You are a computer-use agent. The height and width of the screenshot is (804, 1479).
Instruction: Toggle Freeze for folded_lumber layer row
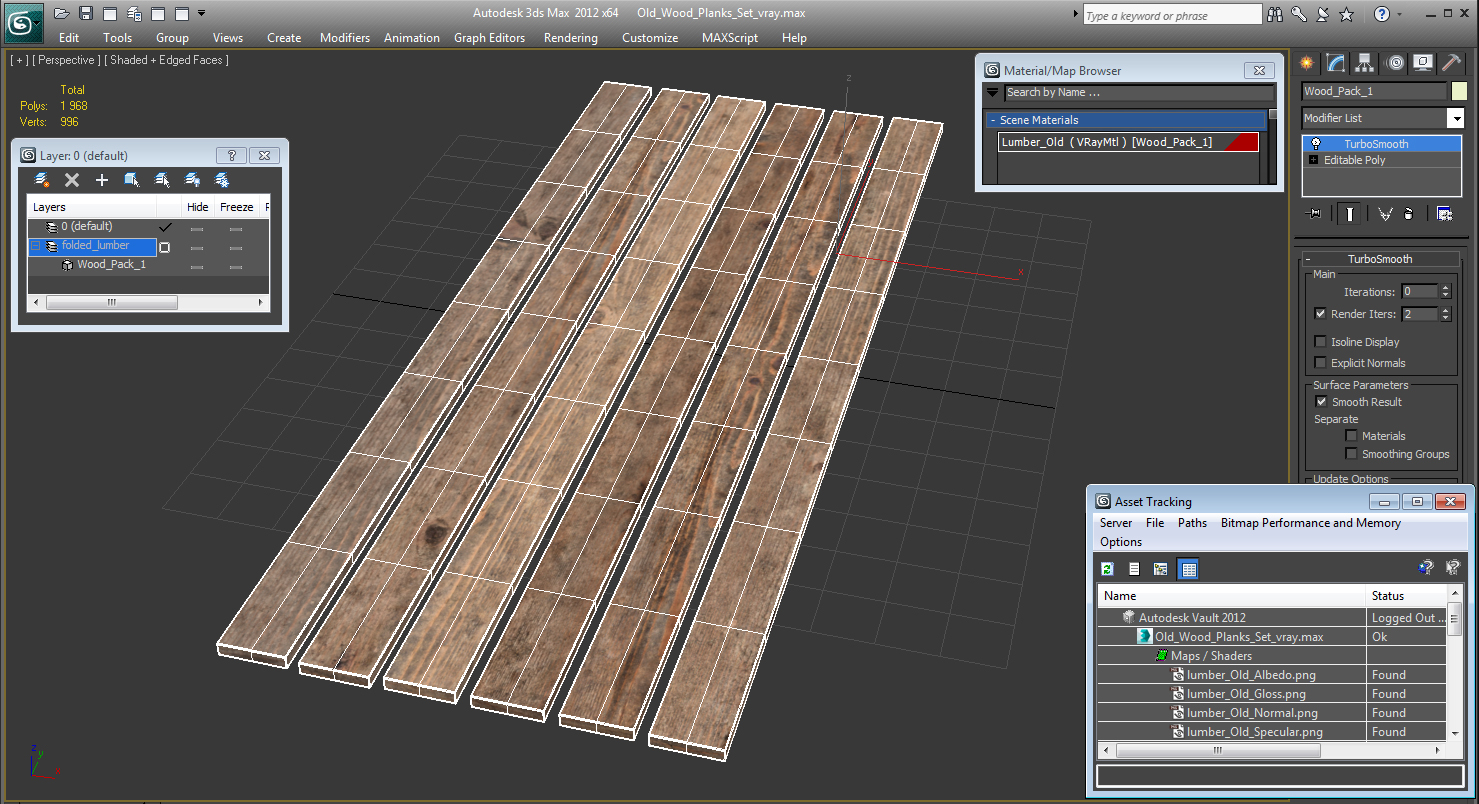pos(236,248)
